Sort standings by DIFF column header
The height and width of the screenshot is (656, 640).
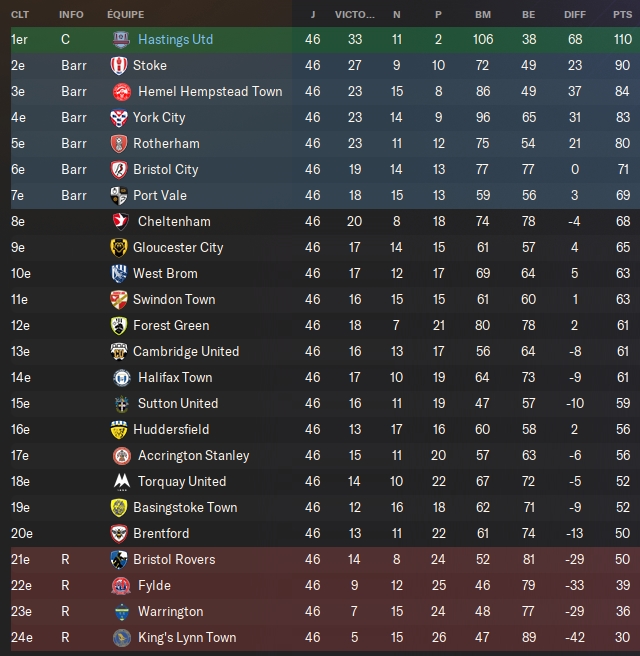pos(574,15)
